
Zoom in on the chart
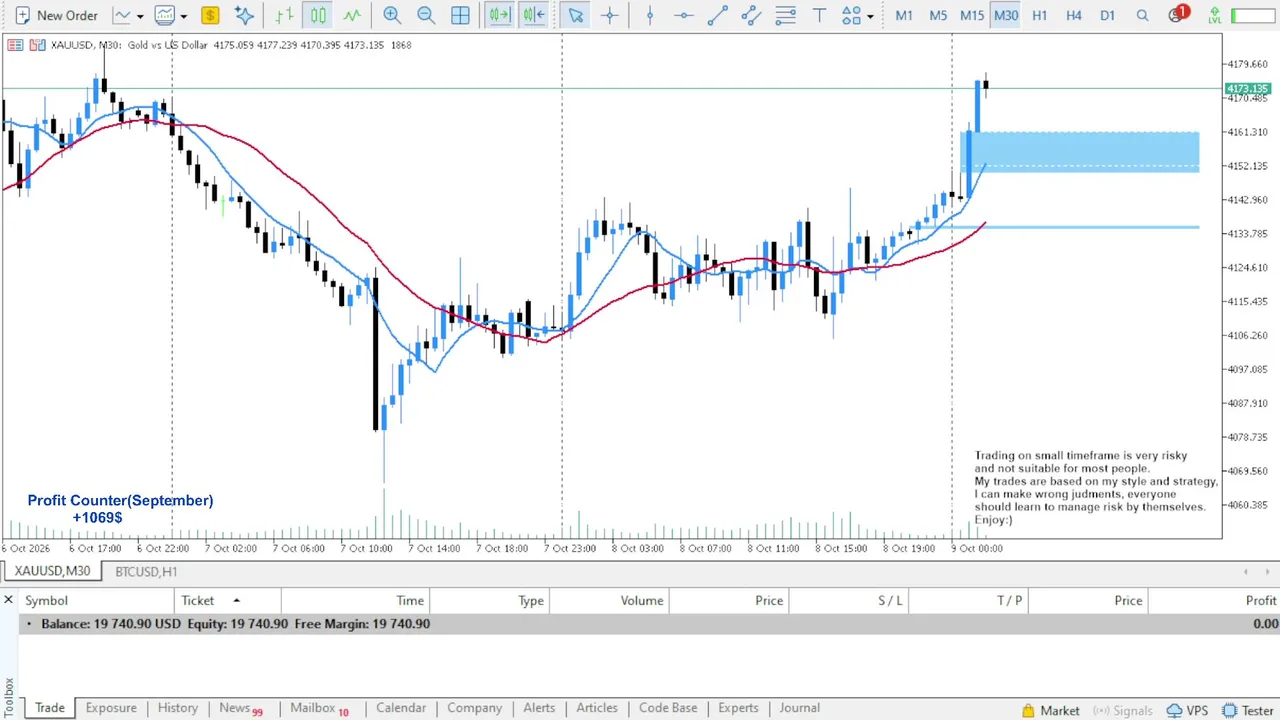[392, 15]
